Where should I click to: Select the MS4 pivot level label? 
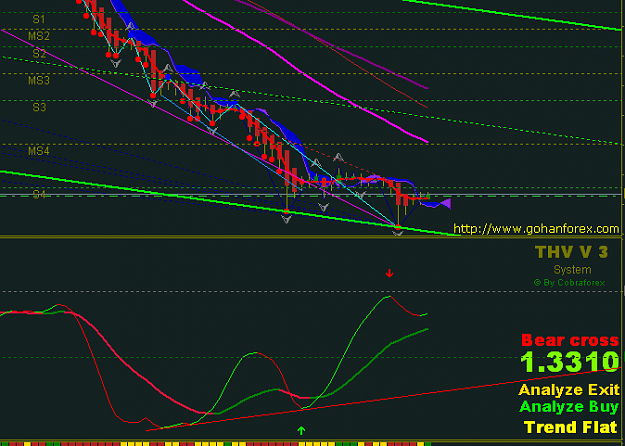tap(39, 151)
